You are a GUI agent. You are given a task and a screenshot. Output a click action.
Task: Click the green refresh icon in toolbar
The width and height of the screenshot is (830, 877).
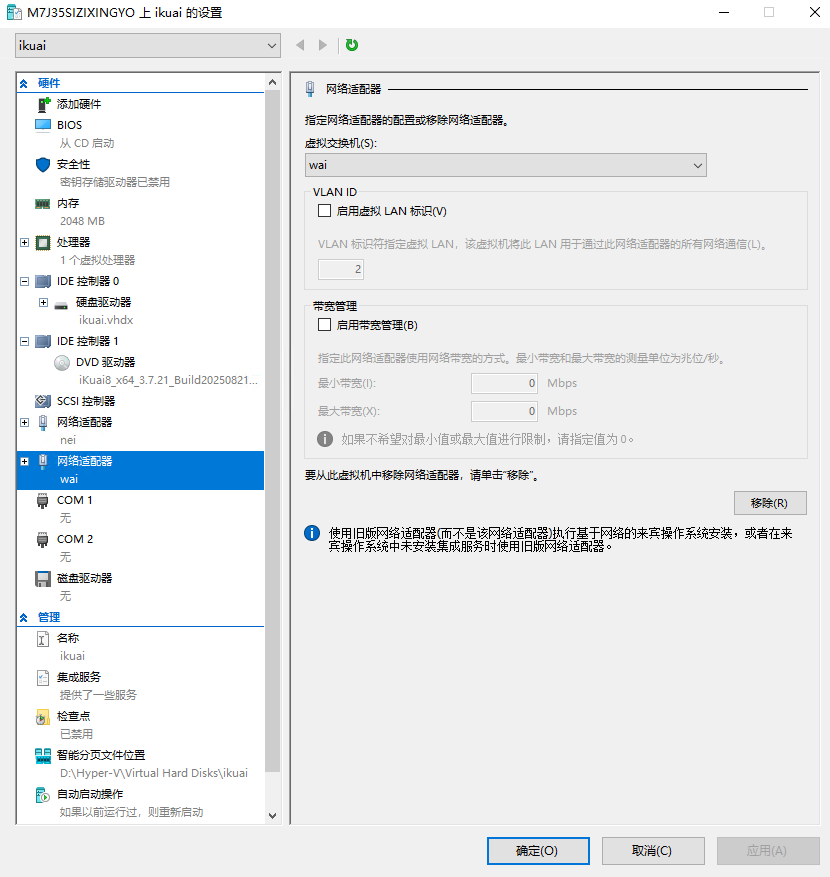click(x=352, y=45)
